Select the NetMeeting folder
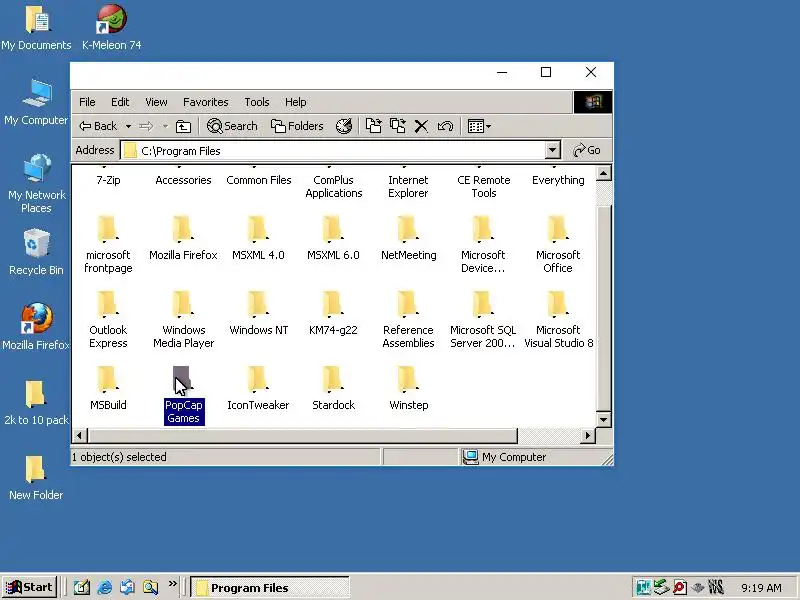The width and height of the screenshot is (800, 600). [408, 239]
